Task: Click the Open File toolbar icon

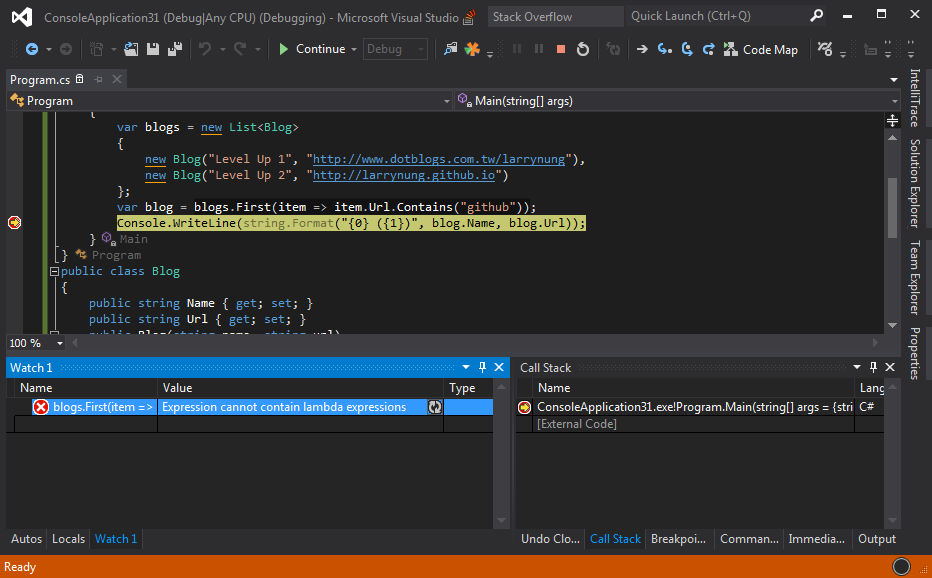Action: point(131,49)
